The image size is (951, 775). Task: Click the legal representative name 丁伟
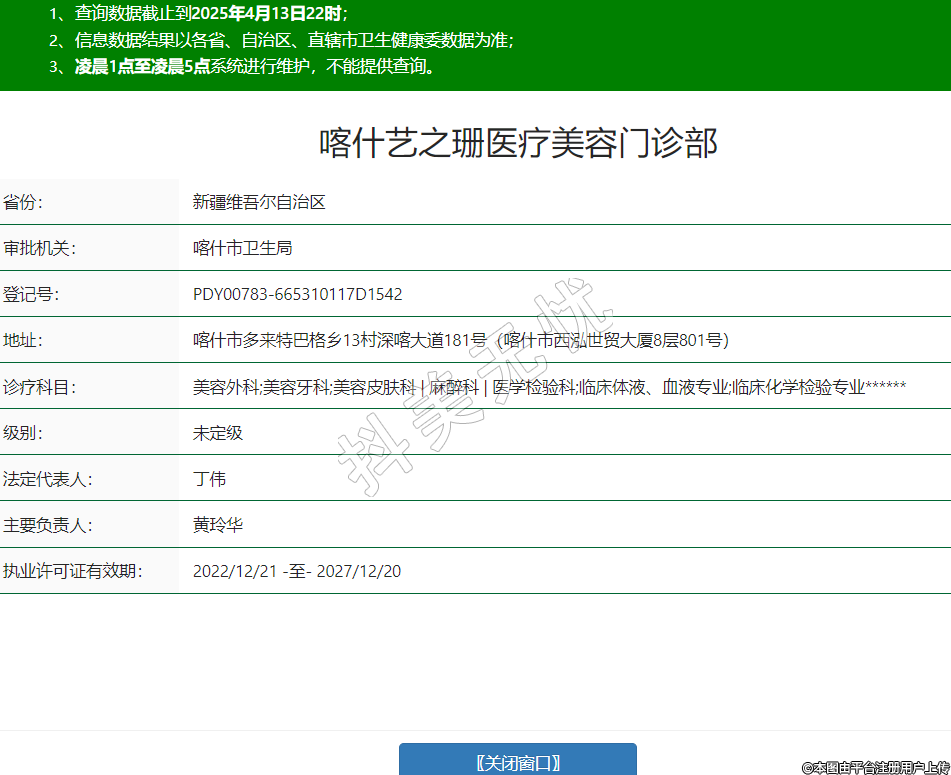click(209, 479)
